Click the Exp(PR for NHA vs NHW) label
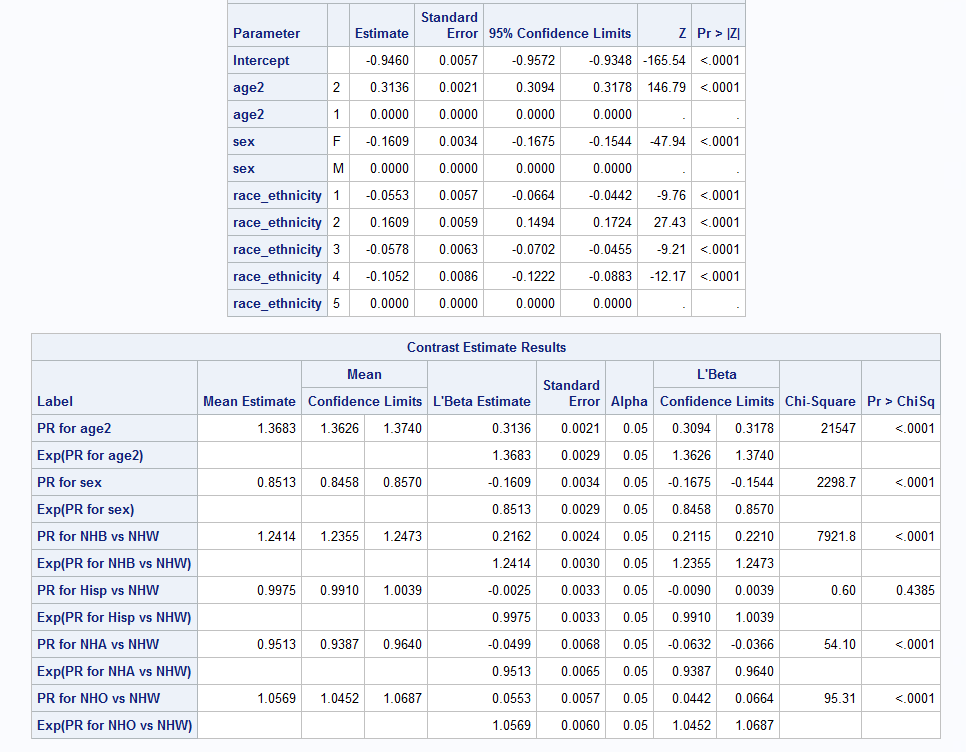 (x=113, y=671)
